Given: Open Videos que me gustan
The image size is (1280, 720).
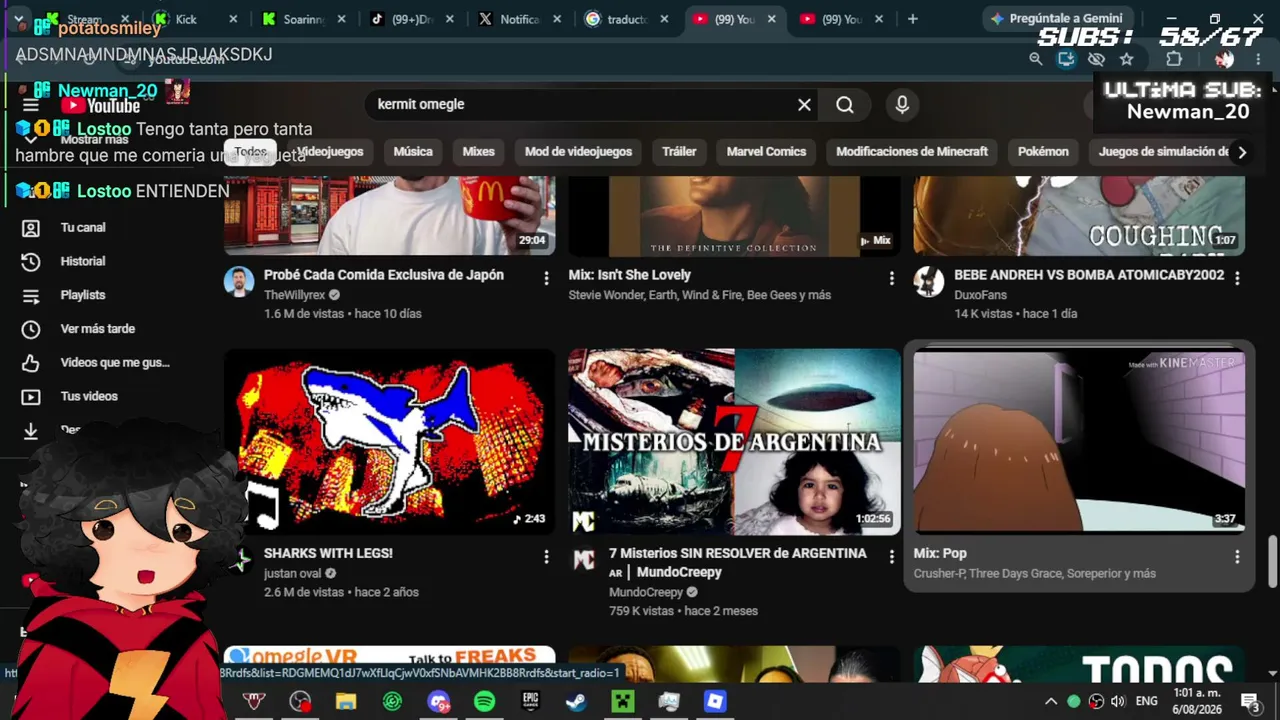Looking at the screenshot, I should coord(115,363).
